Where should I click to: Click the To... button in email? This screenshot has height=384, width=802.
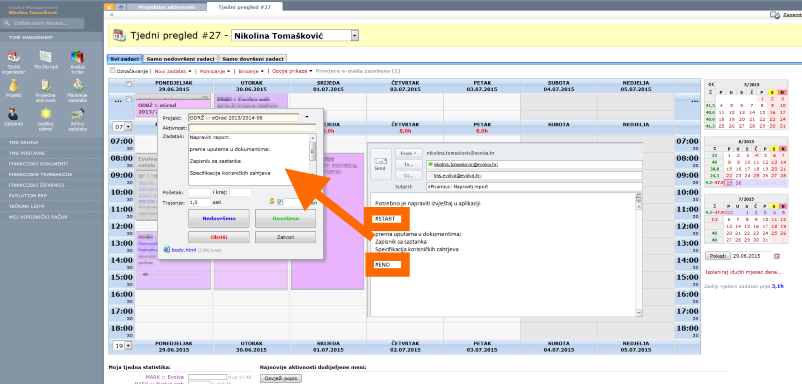click(408, 164)
